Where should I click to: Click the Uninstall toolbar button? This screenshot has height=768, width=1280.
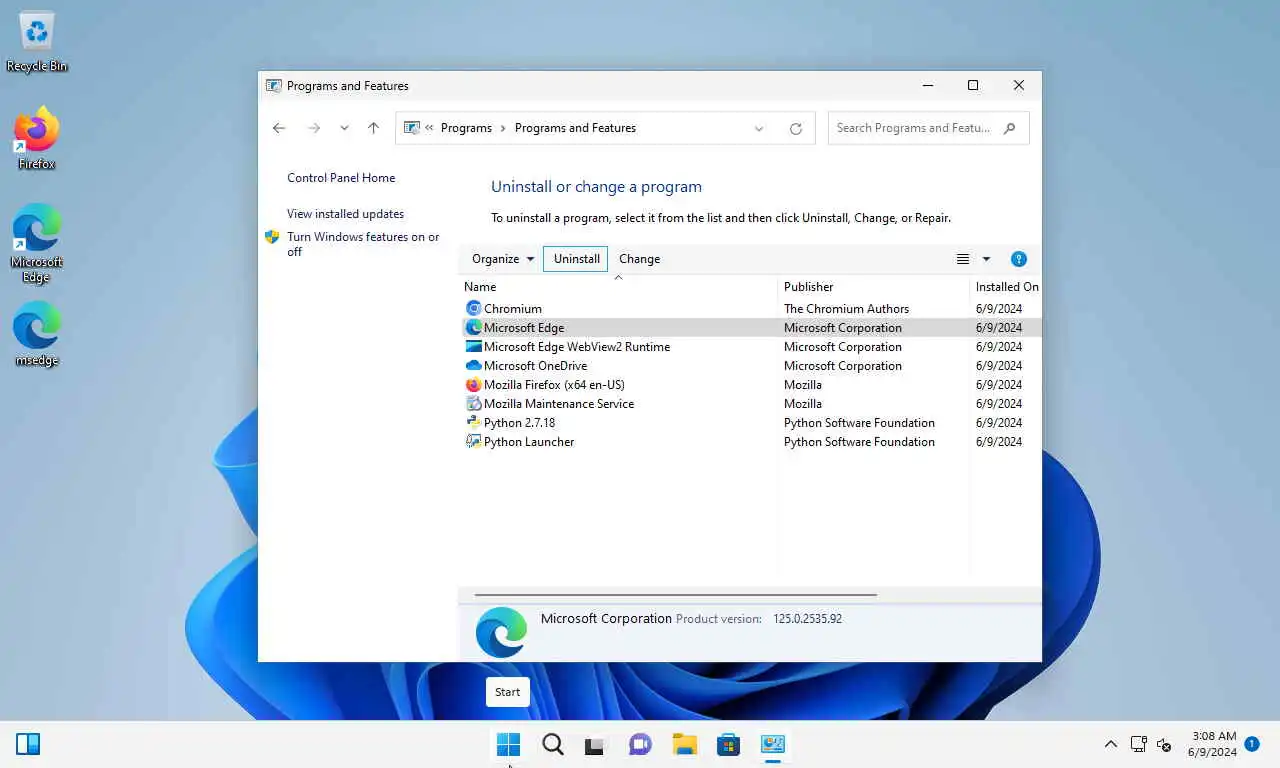[x=576, y=259]
